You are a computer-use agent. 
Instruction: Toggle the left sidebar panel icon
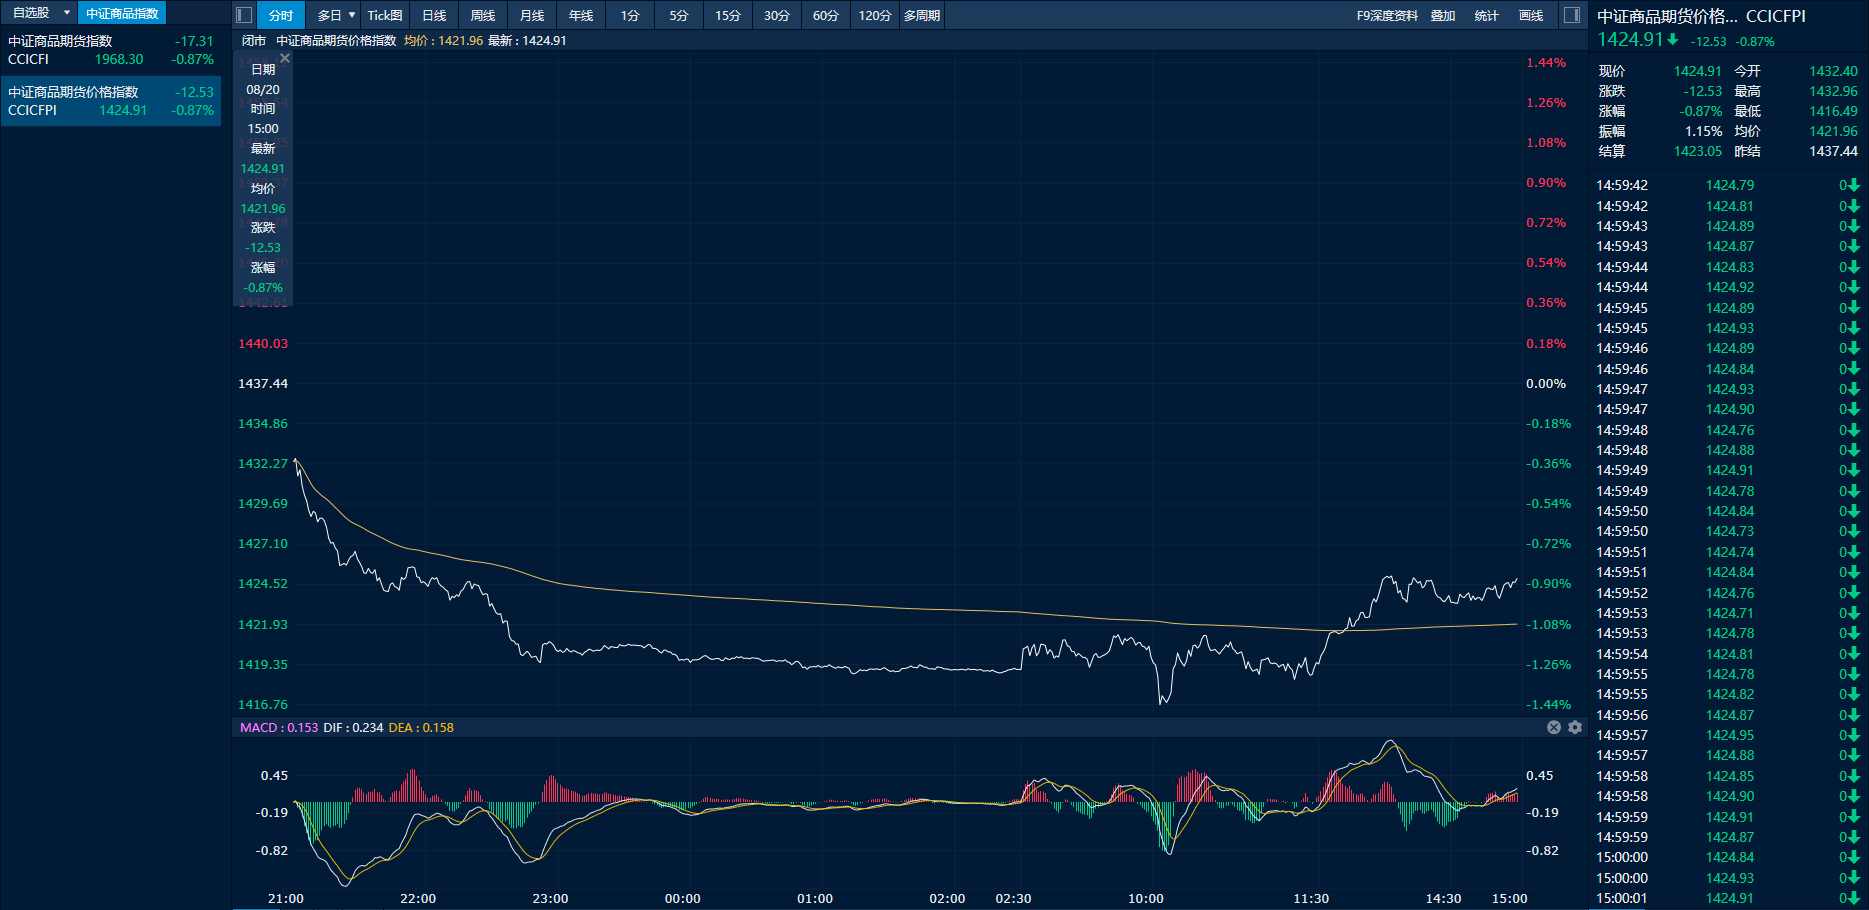[x=243, y=15]
